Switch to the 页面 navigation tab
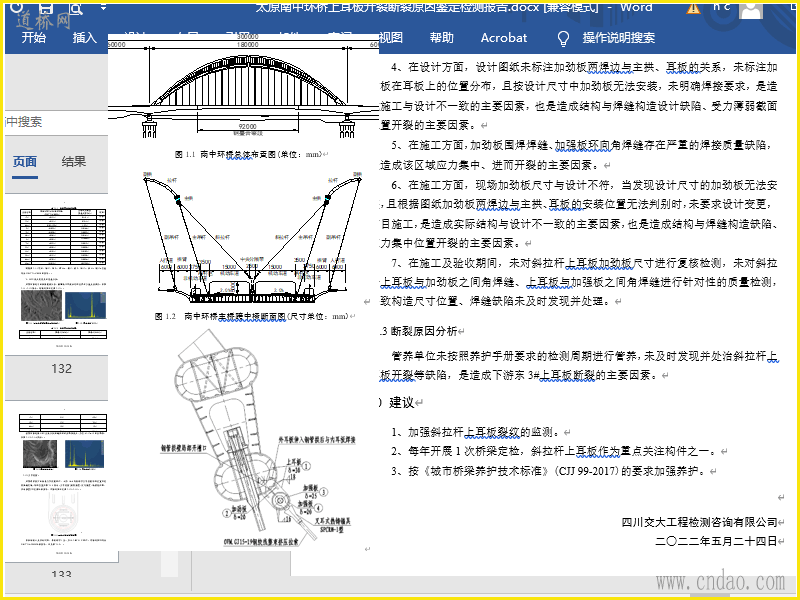This screenshot has width=800, height=600. tap(25, 162)
